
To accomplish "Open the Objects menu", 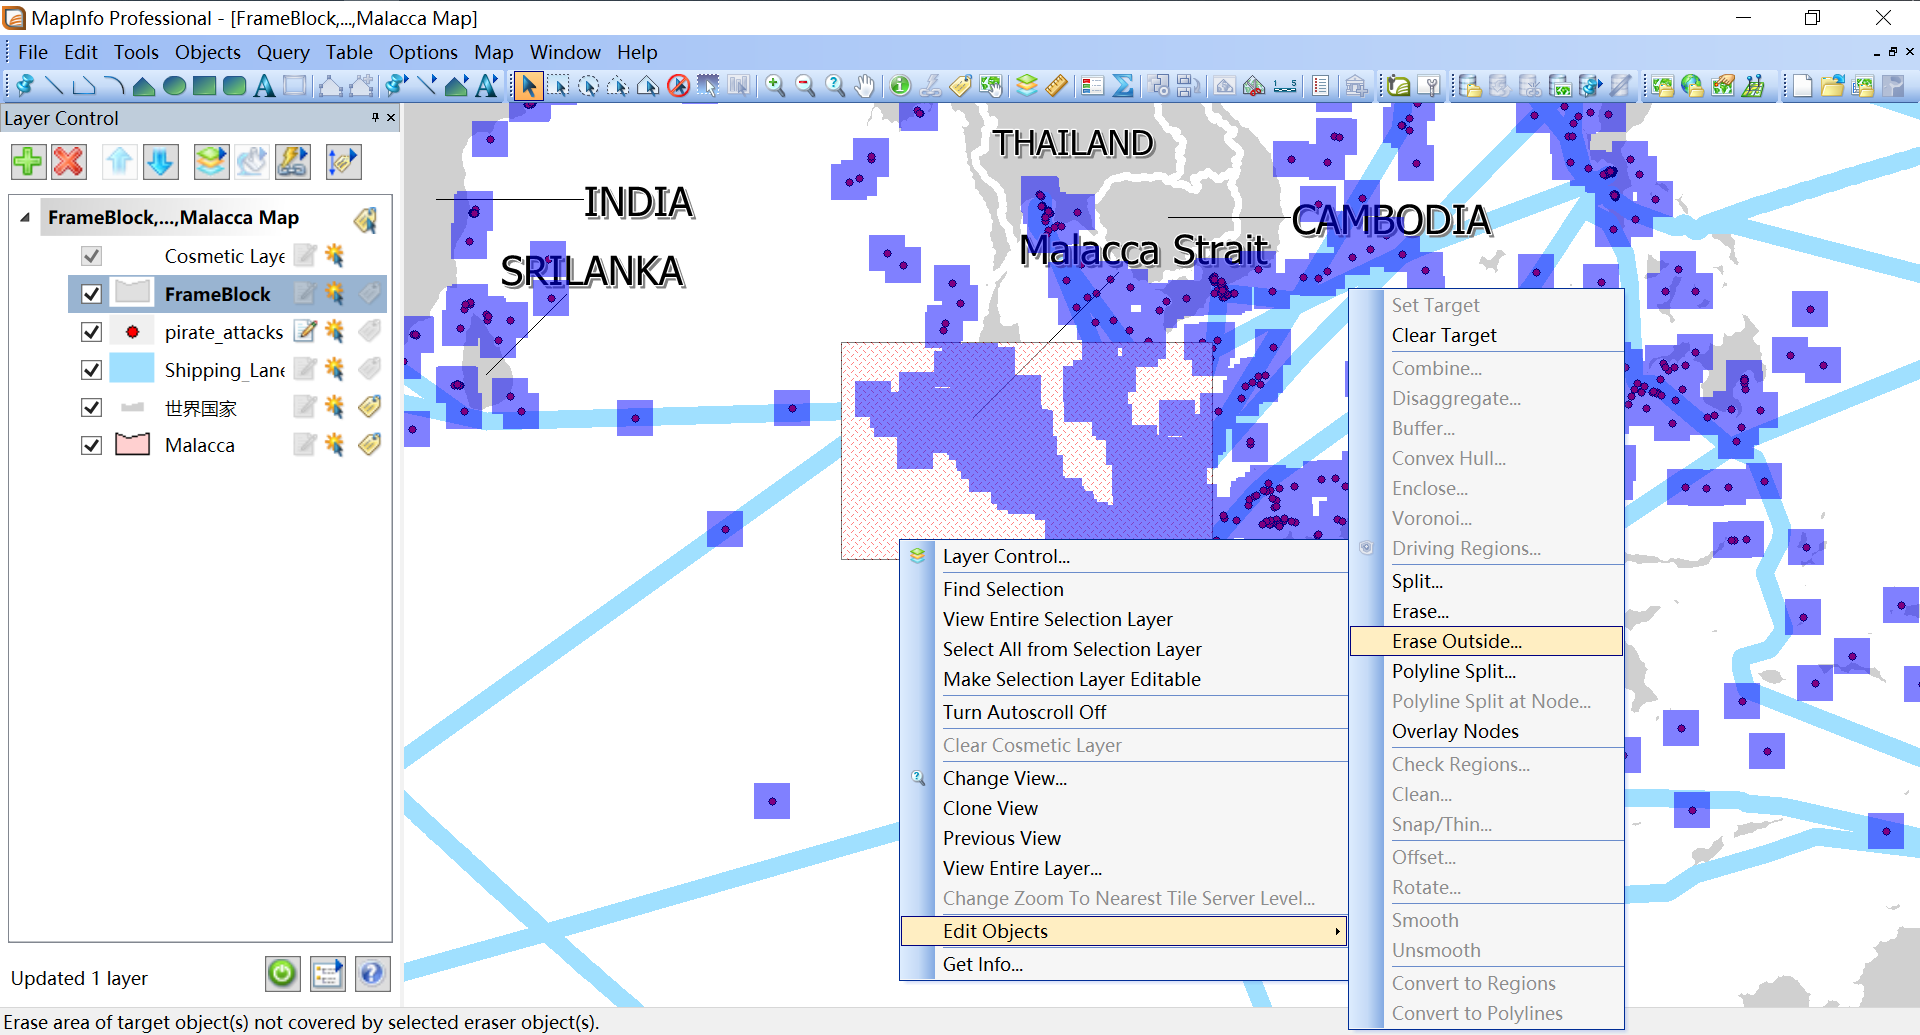I will tap(207, 52).
